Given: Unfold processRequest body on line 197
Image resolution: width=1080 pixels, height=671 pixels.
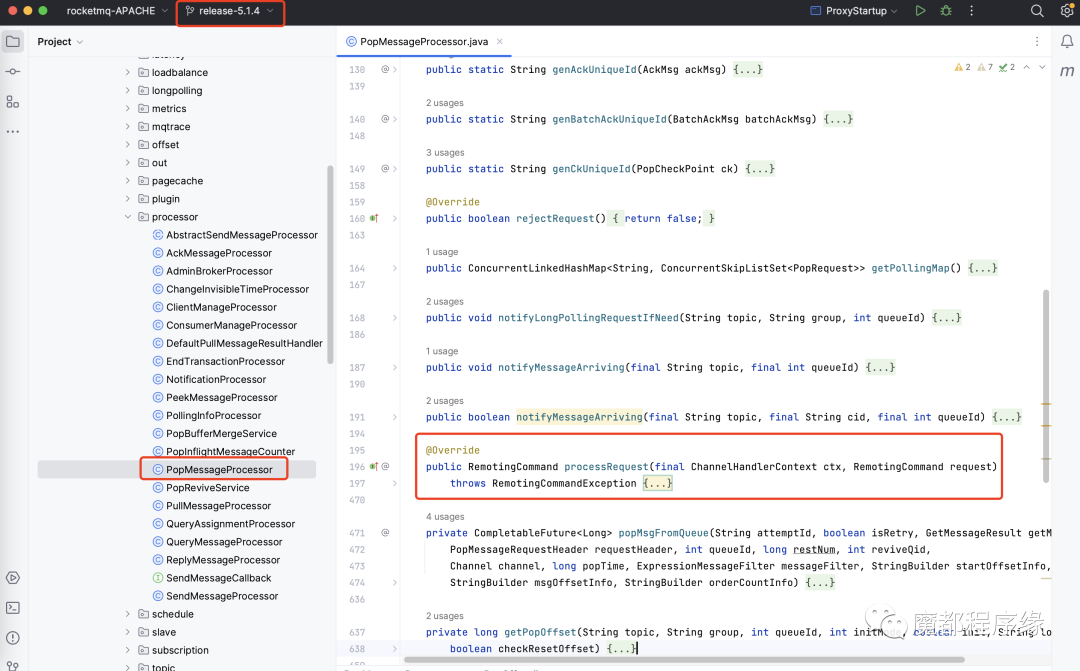Looking at the screenshot, I should pos(395,483).
